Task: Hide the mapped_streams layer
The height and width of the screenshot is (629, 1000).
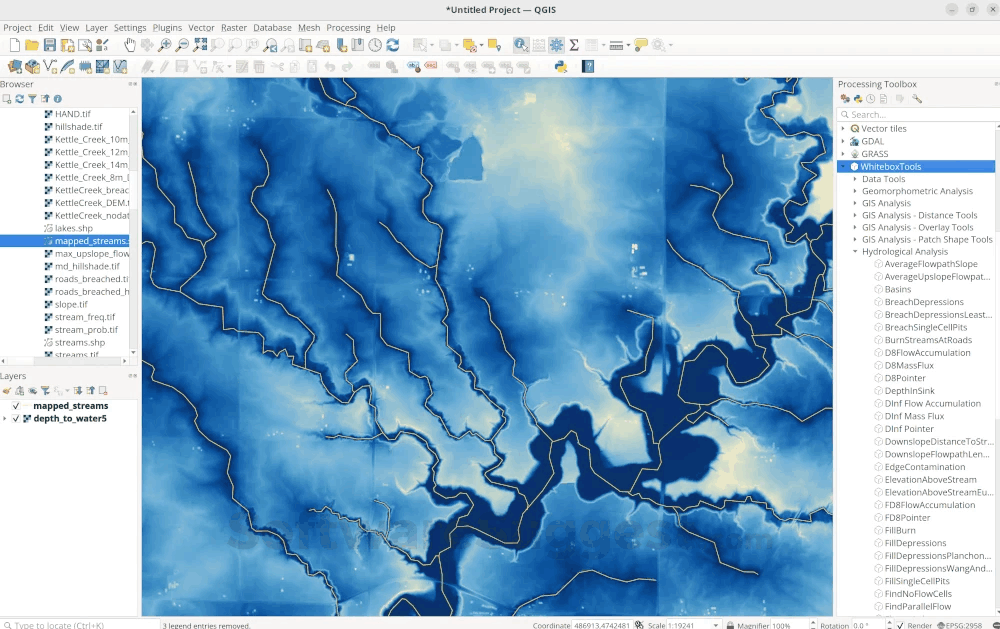Action: tap(16, 406)
